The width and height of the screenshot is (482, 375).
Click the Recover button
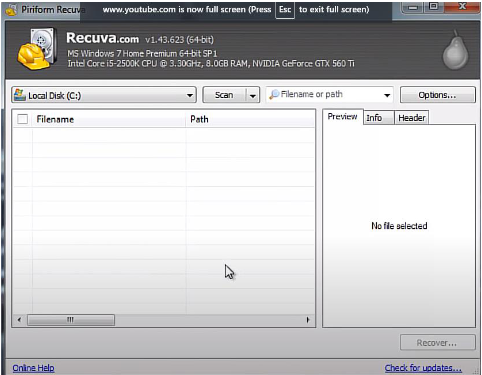point(437,343)
